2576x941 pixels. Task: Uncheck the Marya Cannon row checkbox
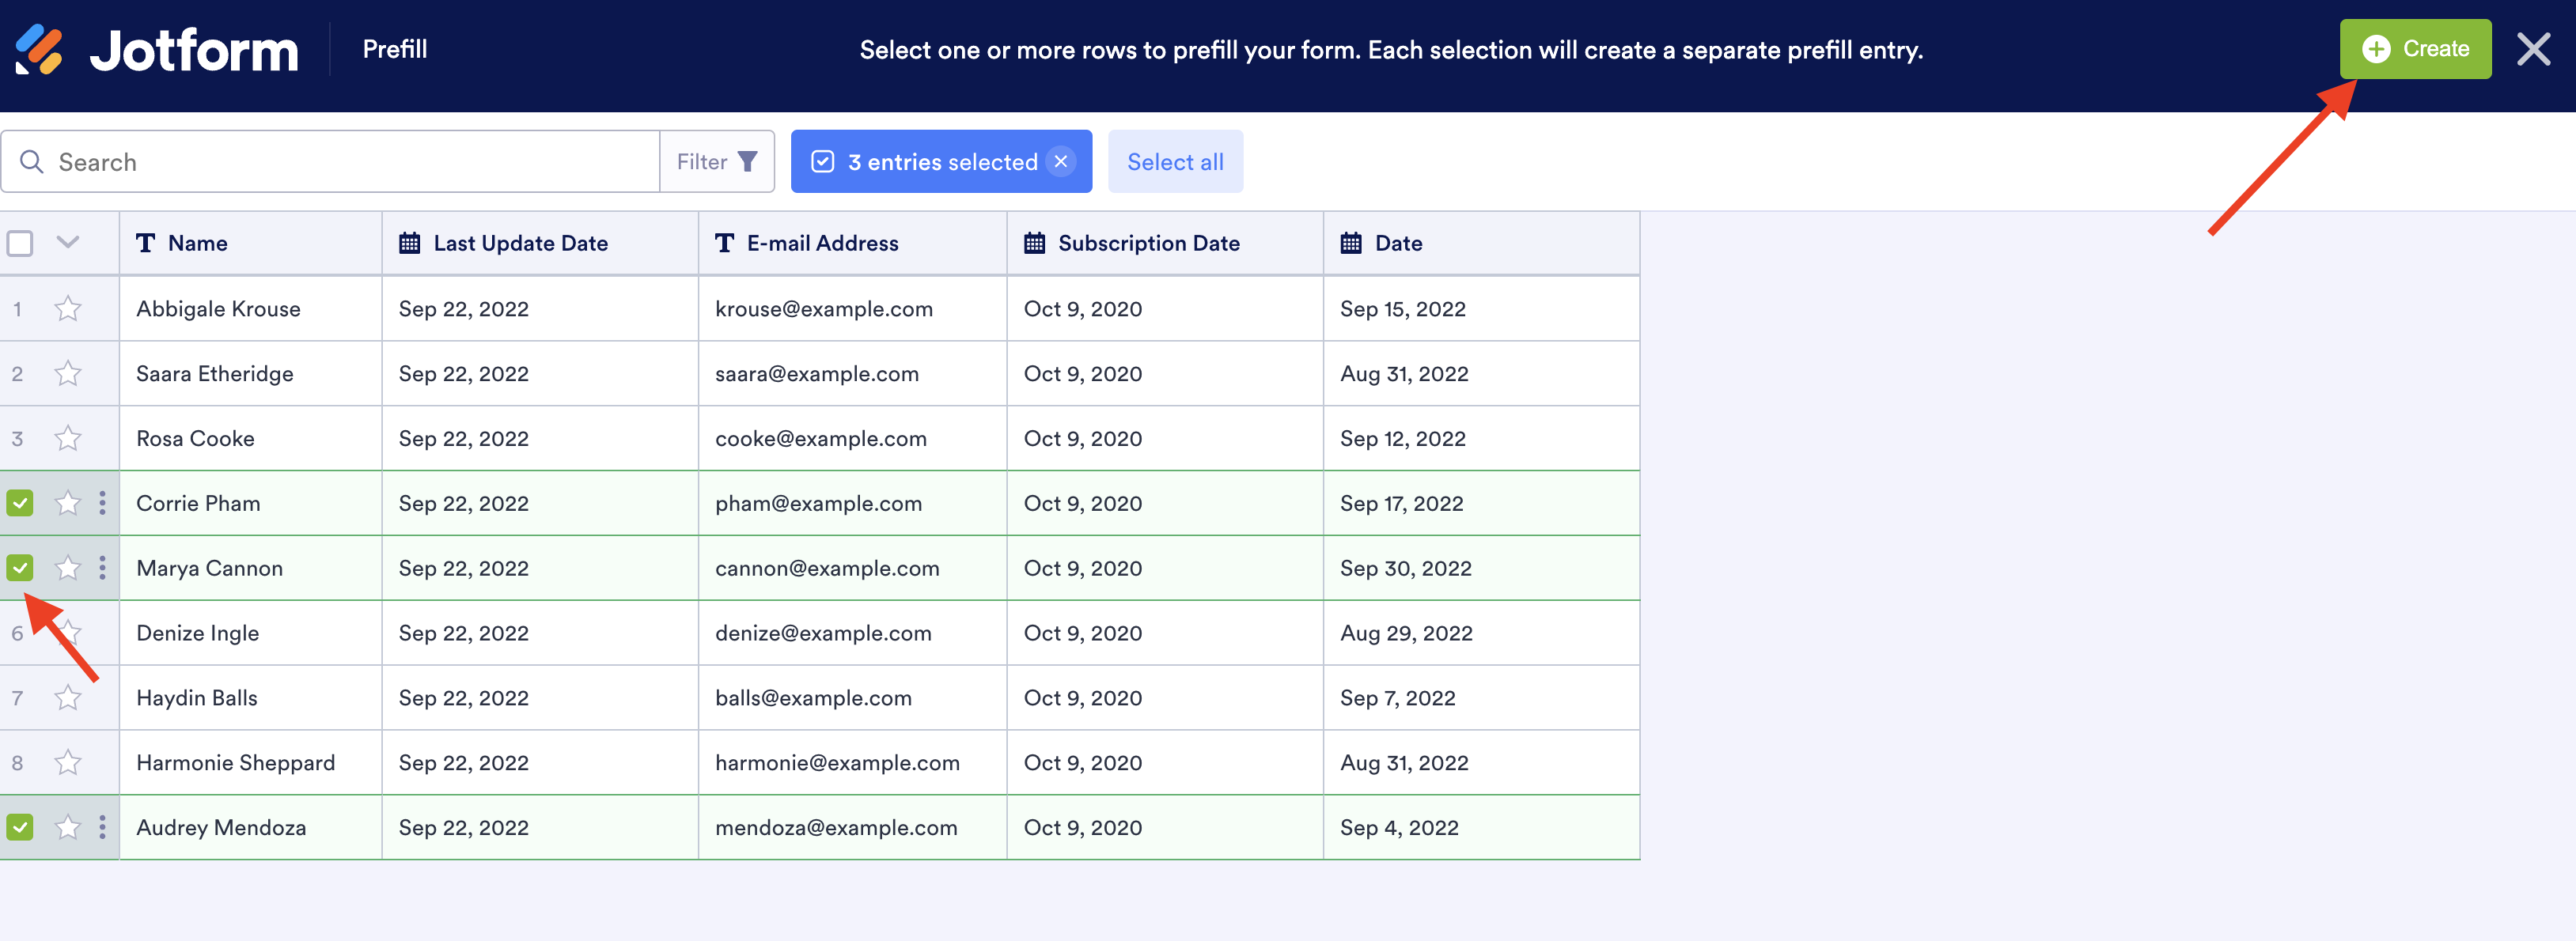(x=20, y=568)
